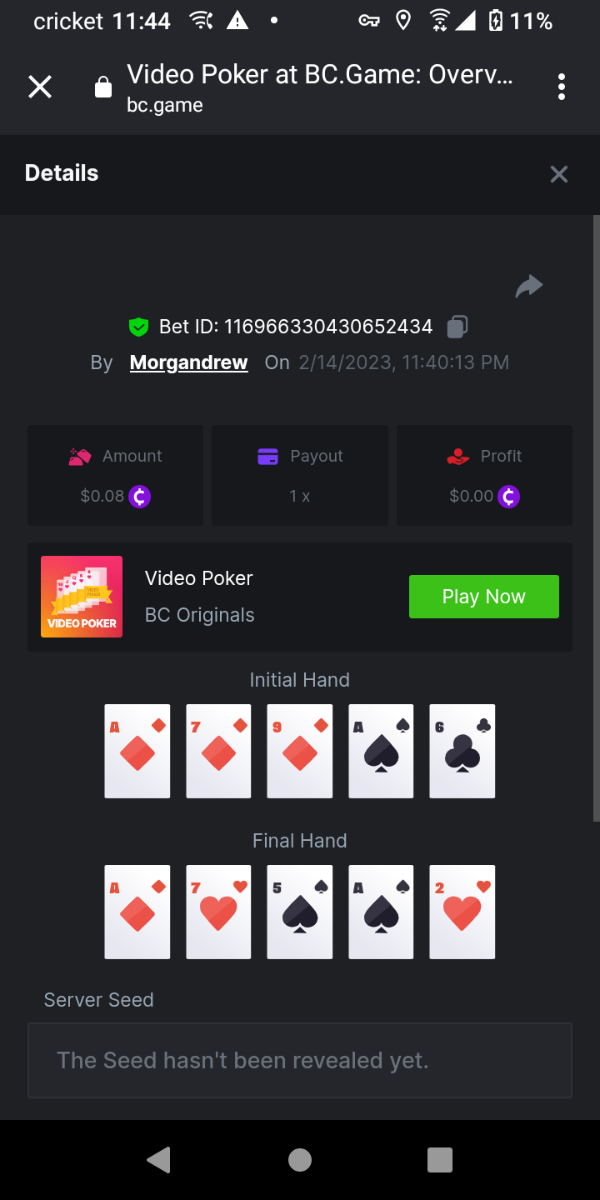Tap the share arrow icon

click(529, 287)
